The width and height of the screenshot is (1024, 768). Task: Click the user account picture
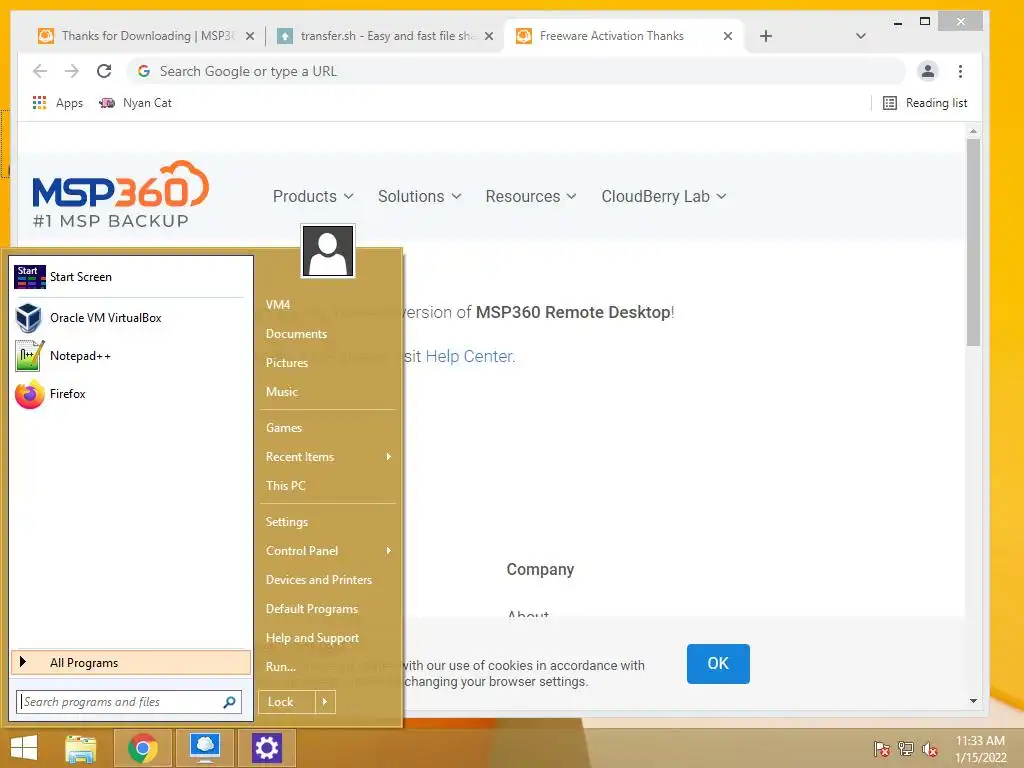(328, 251)
